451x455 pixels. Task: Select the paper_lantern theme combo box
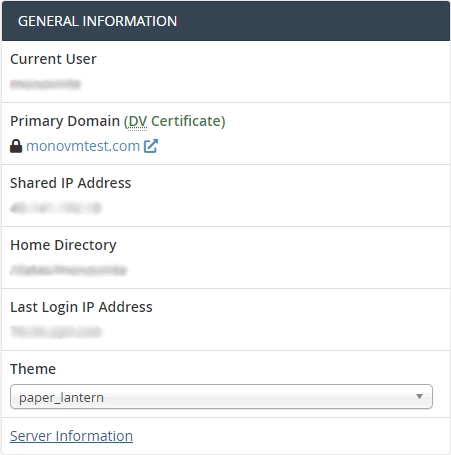click(221, 397)
